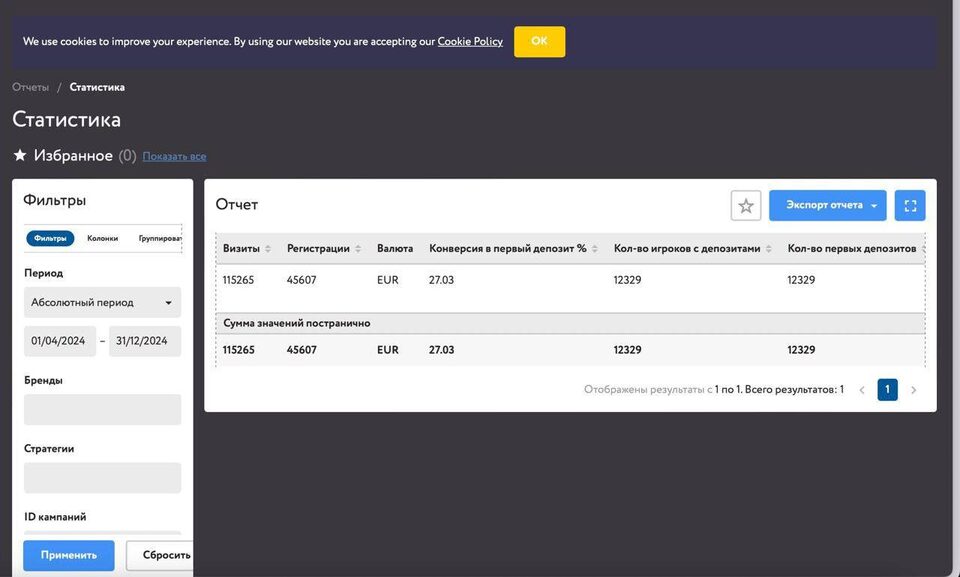Sort by Кол-во игроков с депозитами column
The width and height of the screenshot is (960, 577).
pyautogui.click(x=769, y=249)
